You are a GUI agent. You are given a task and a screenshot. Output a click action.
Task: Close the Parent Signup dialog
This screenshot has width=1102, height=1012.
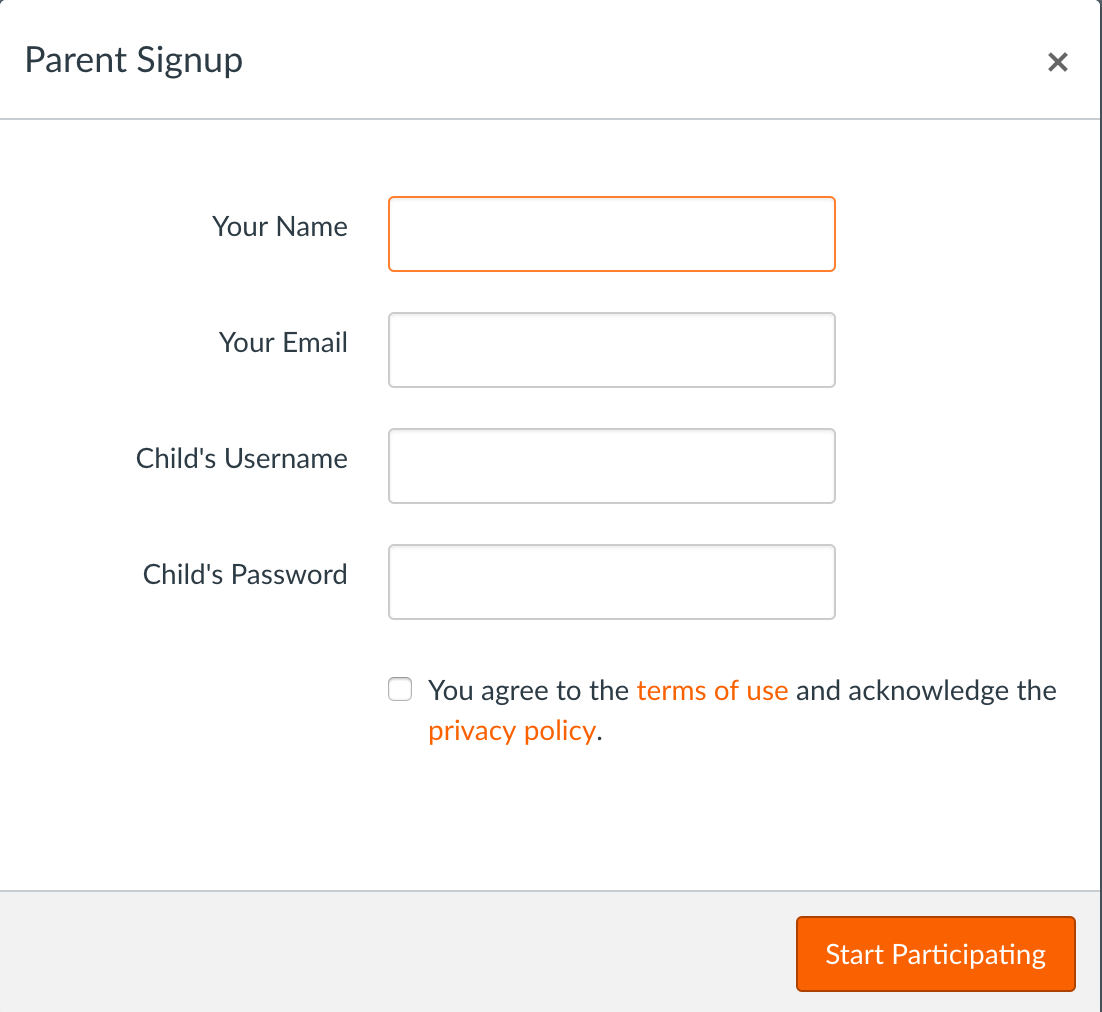1057,62
